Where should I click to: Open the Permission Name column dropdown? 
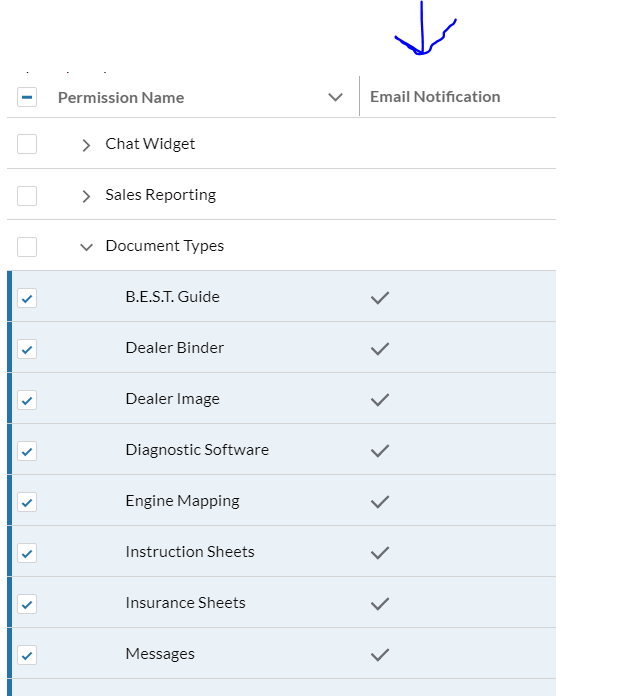click(x=335, y=97)
